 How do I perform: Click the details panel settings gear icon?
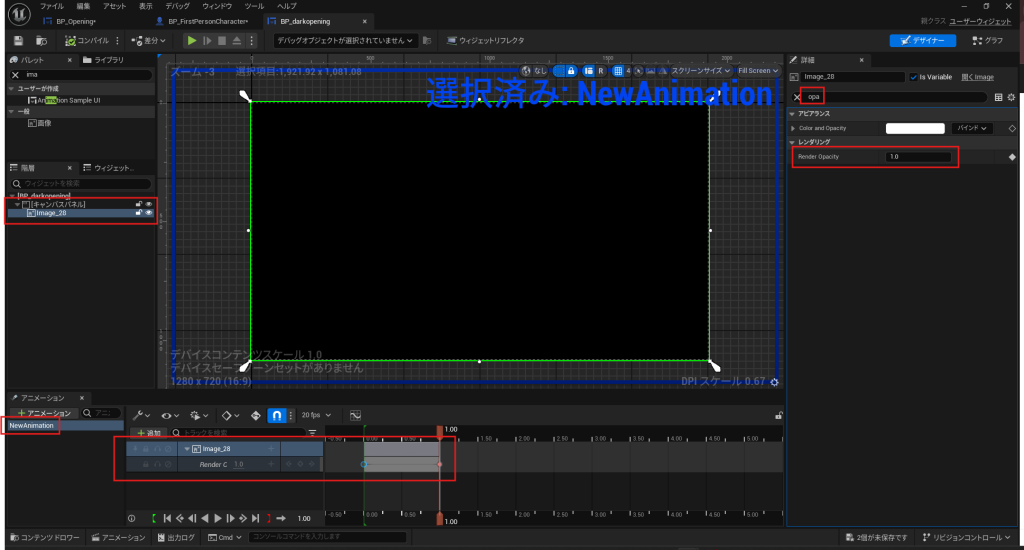1011,97
